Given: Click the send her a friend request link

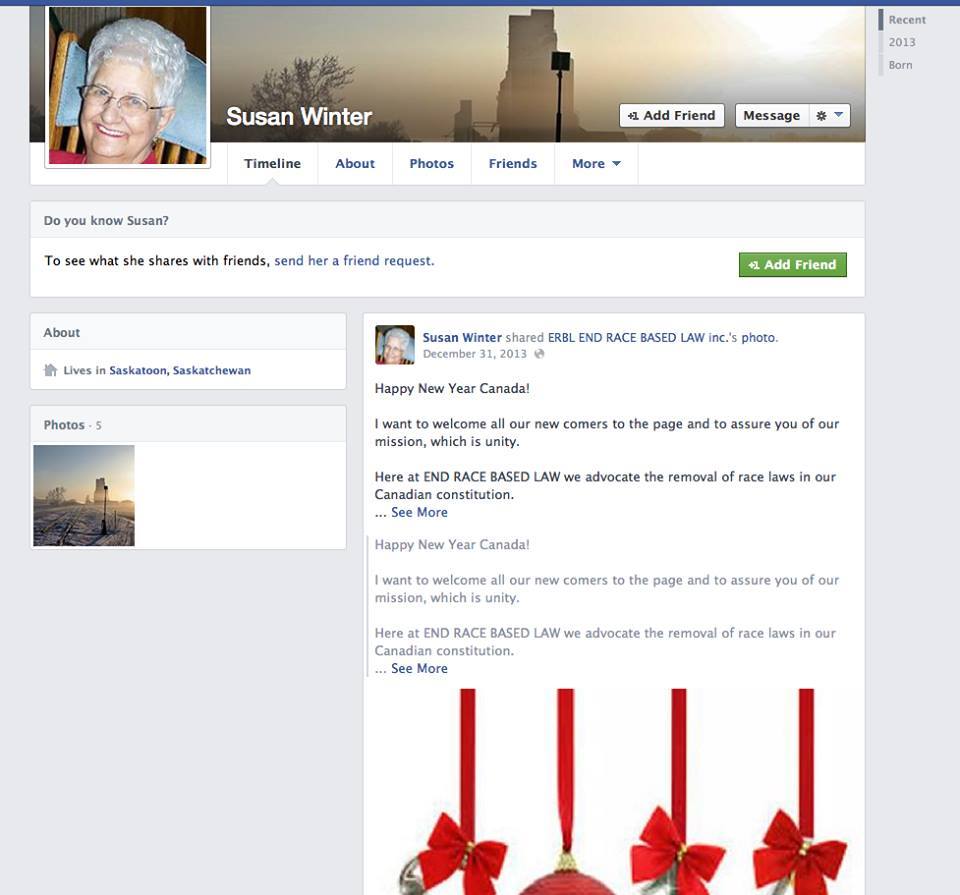Looking at the screenshot, I should [354, 261].
